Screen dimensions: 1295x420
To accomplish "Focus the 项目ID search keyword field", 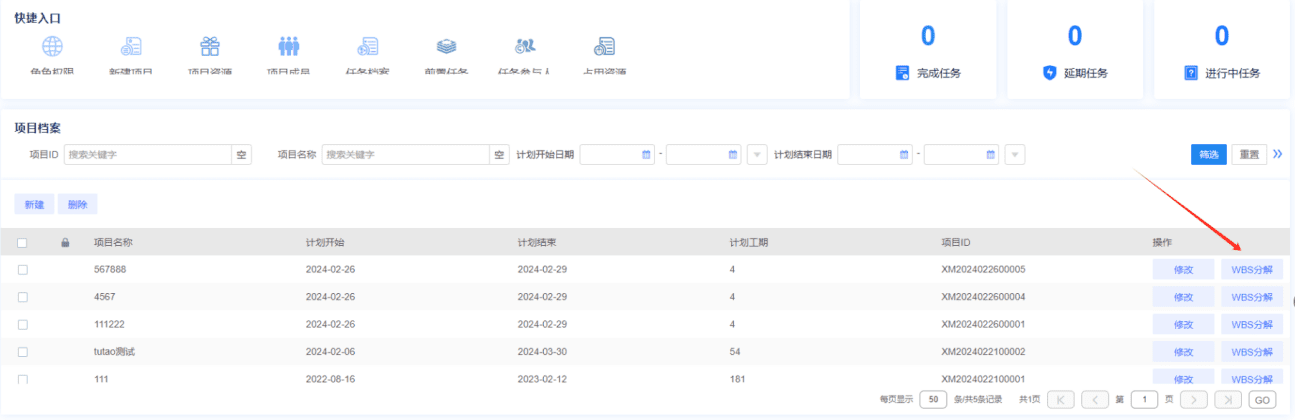I will tap(148, 155).
